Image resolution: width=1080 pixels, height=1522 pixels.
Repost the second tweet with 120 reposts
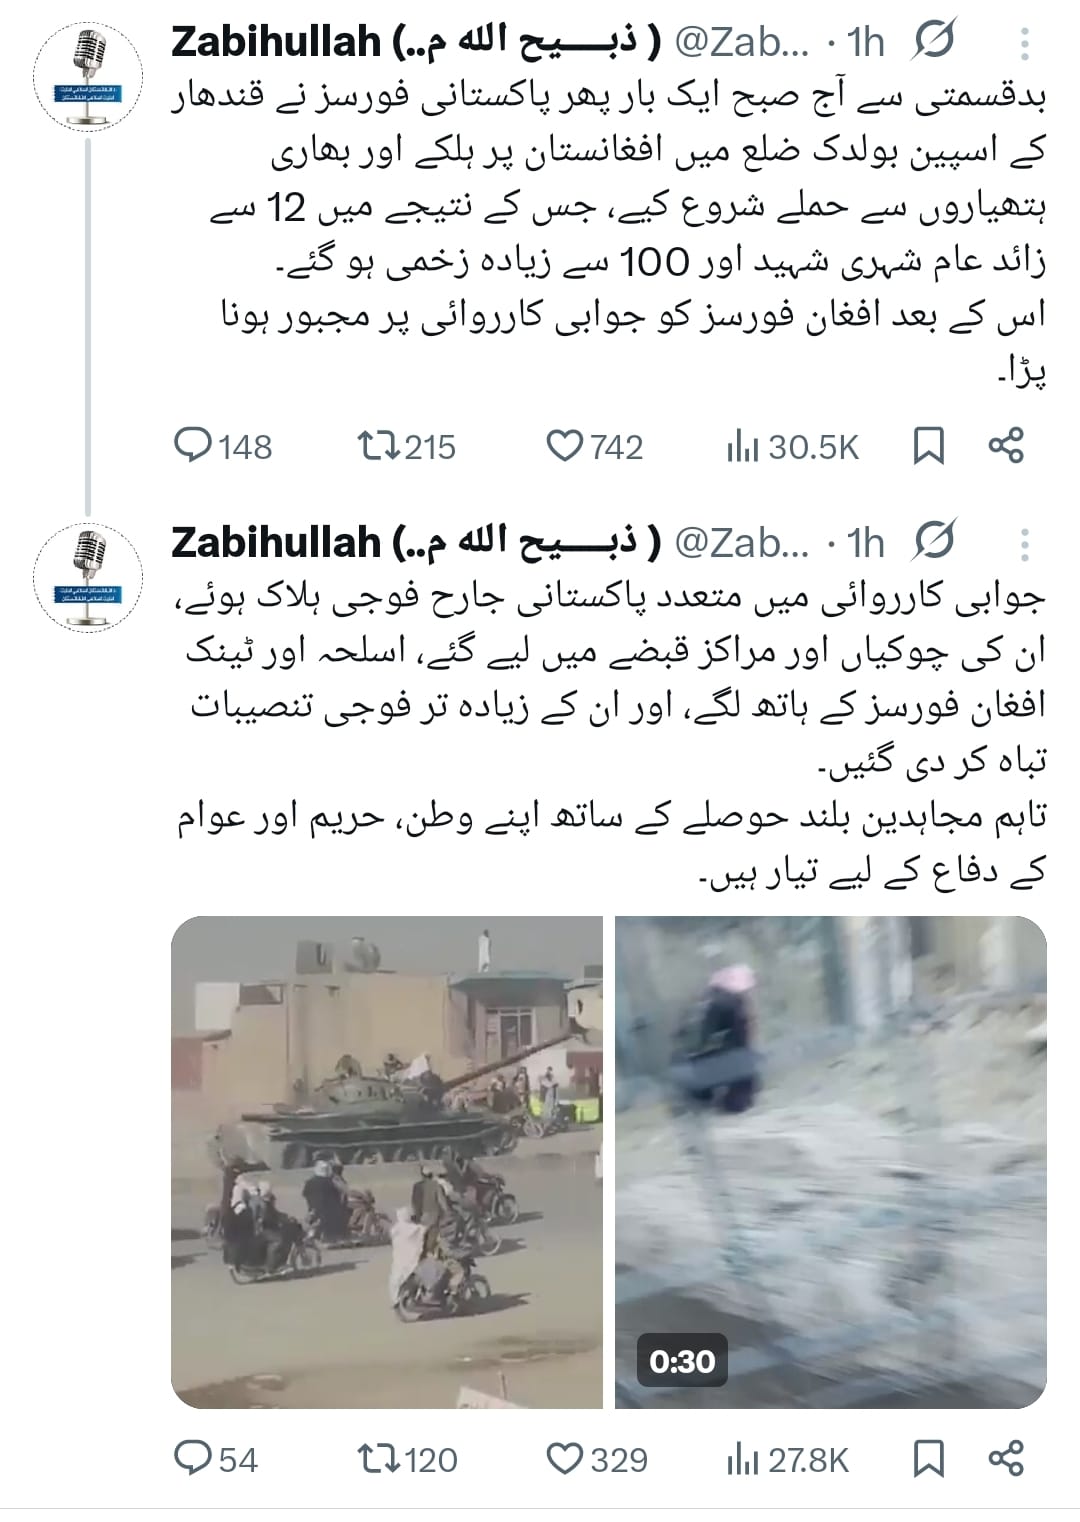[x=407, y=1459]
